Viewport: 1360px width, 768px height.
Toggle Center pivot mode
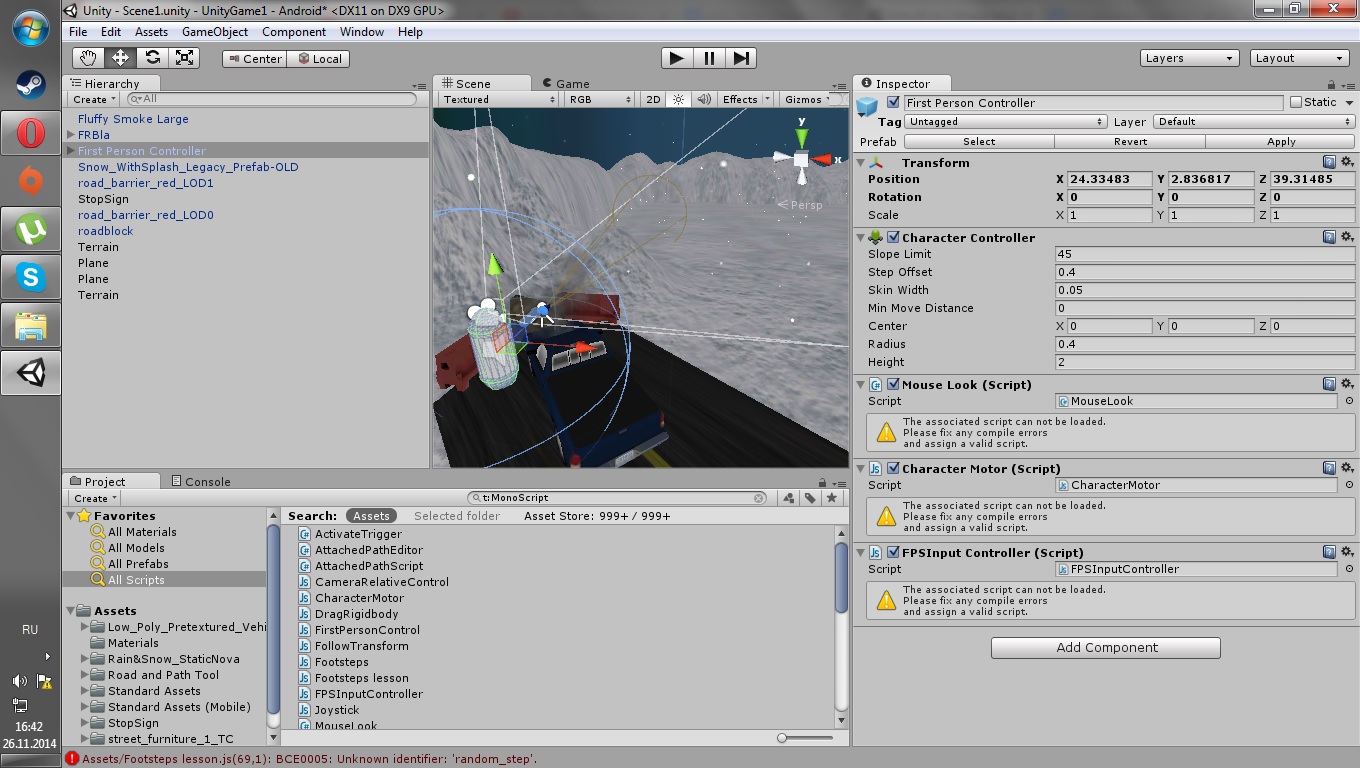click(x=254, y=58)
